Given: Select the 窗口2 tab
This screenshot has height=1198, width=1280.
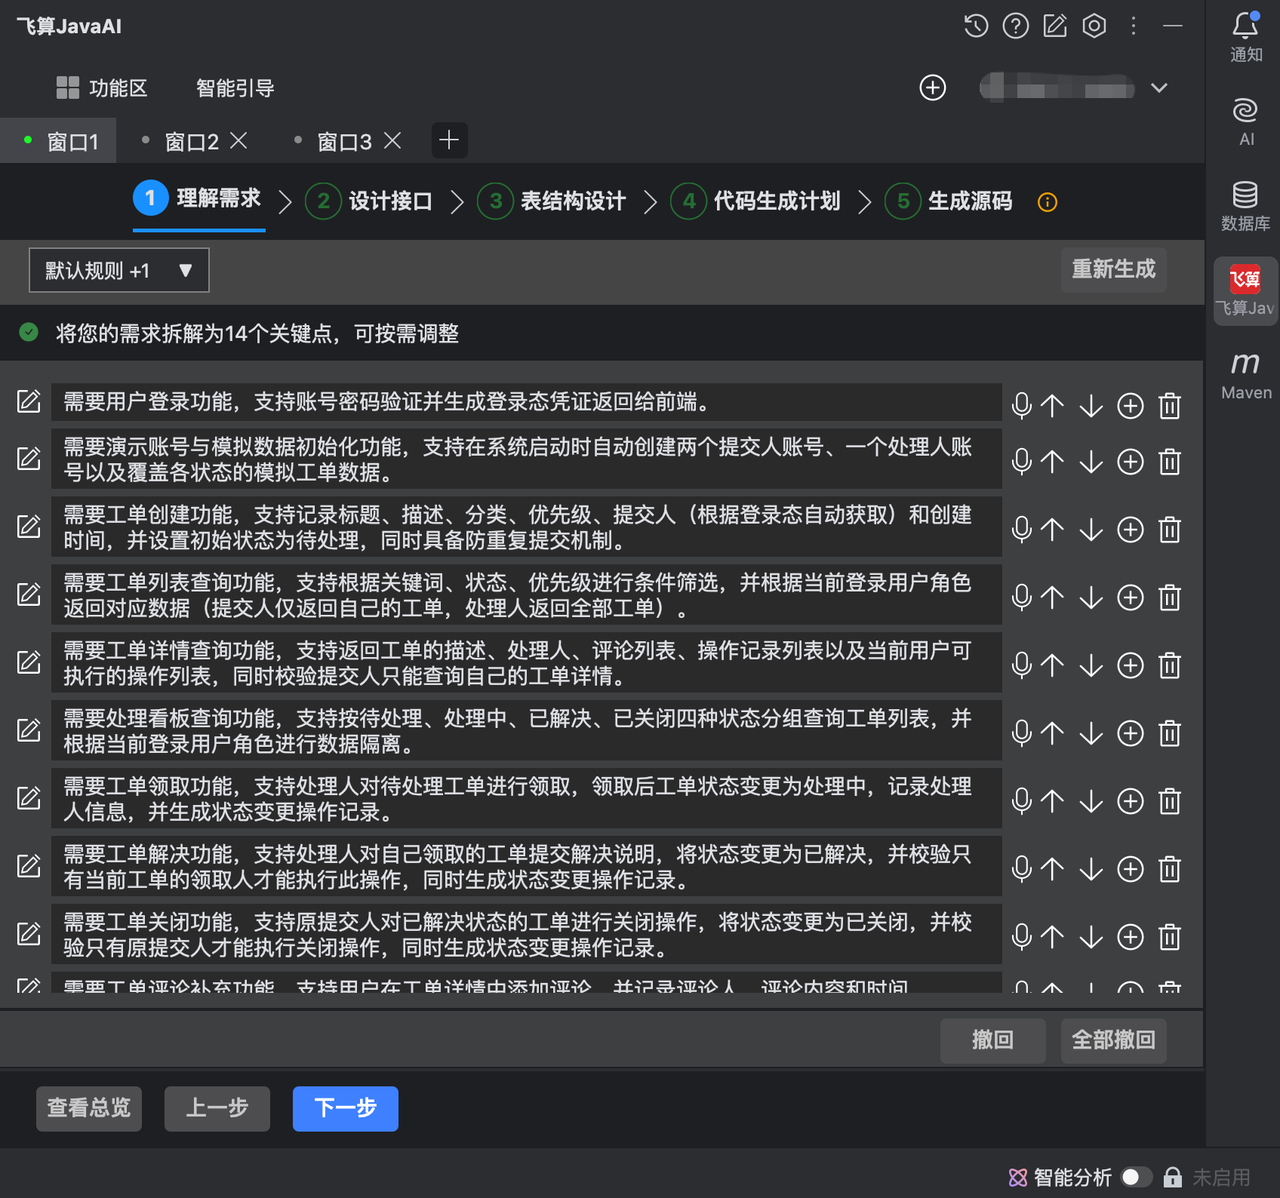Looking at the screenshot, I should tap(191, 142).
